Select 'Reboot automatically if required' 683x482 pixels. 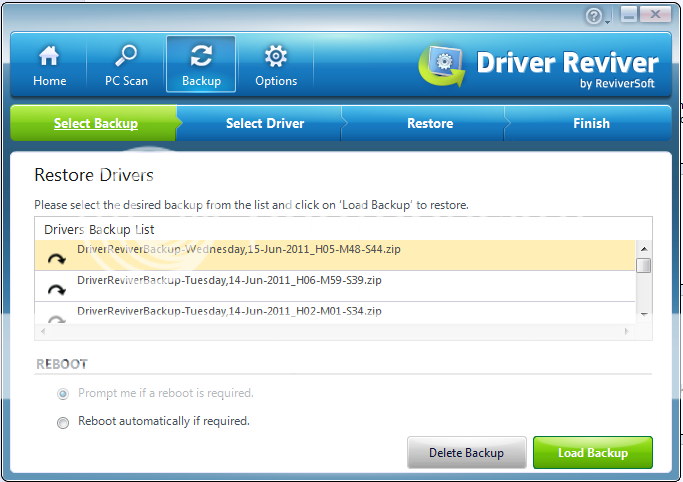click(63, 422)
